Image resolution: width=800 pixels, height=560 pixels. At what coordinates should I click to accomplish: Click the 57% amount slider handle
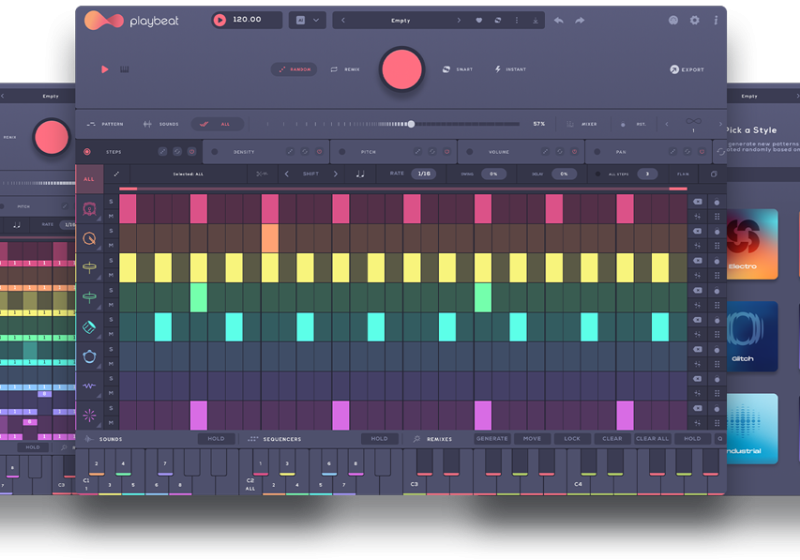[x=411, y=124]
